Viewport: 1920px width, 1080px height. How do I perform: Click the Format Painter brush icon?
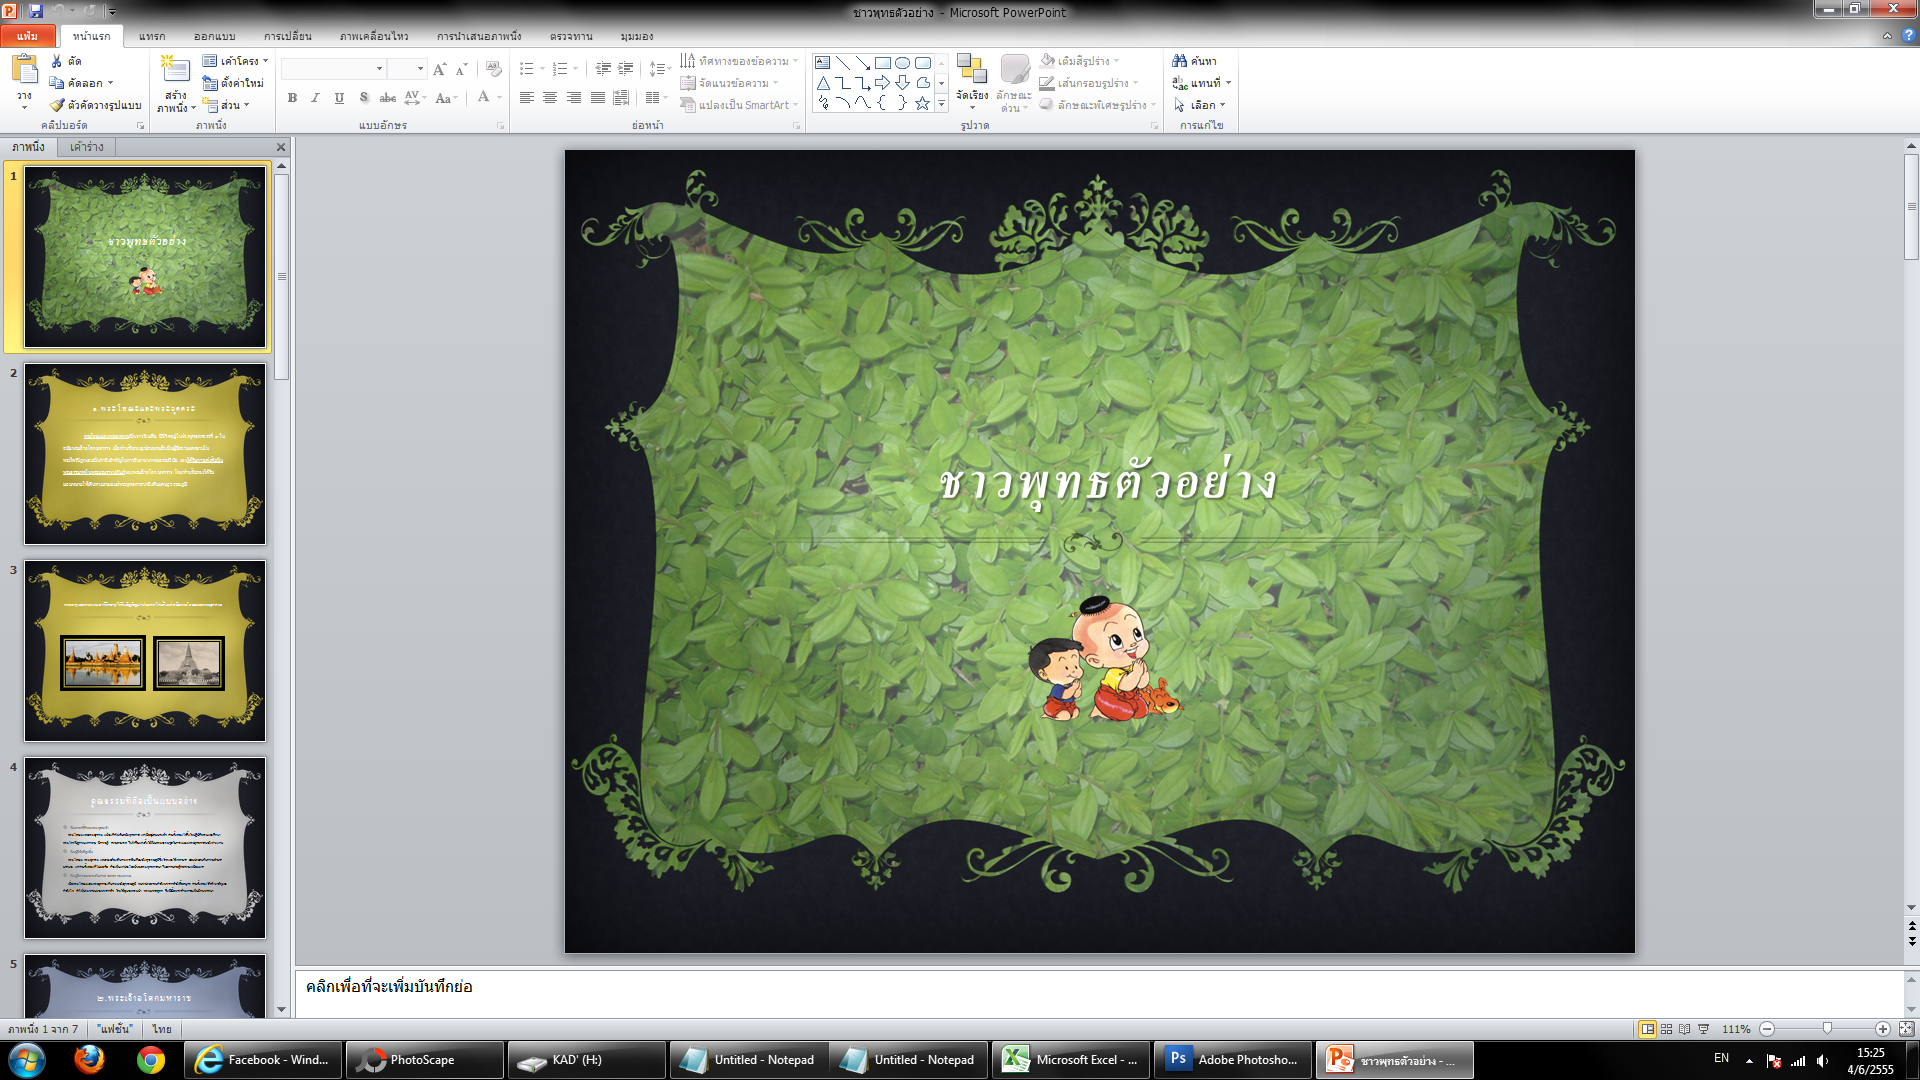[58, 105]
